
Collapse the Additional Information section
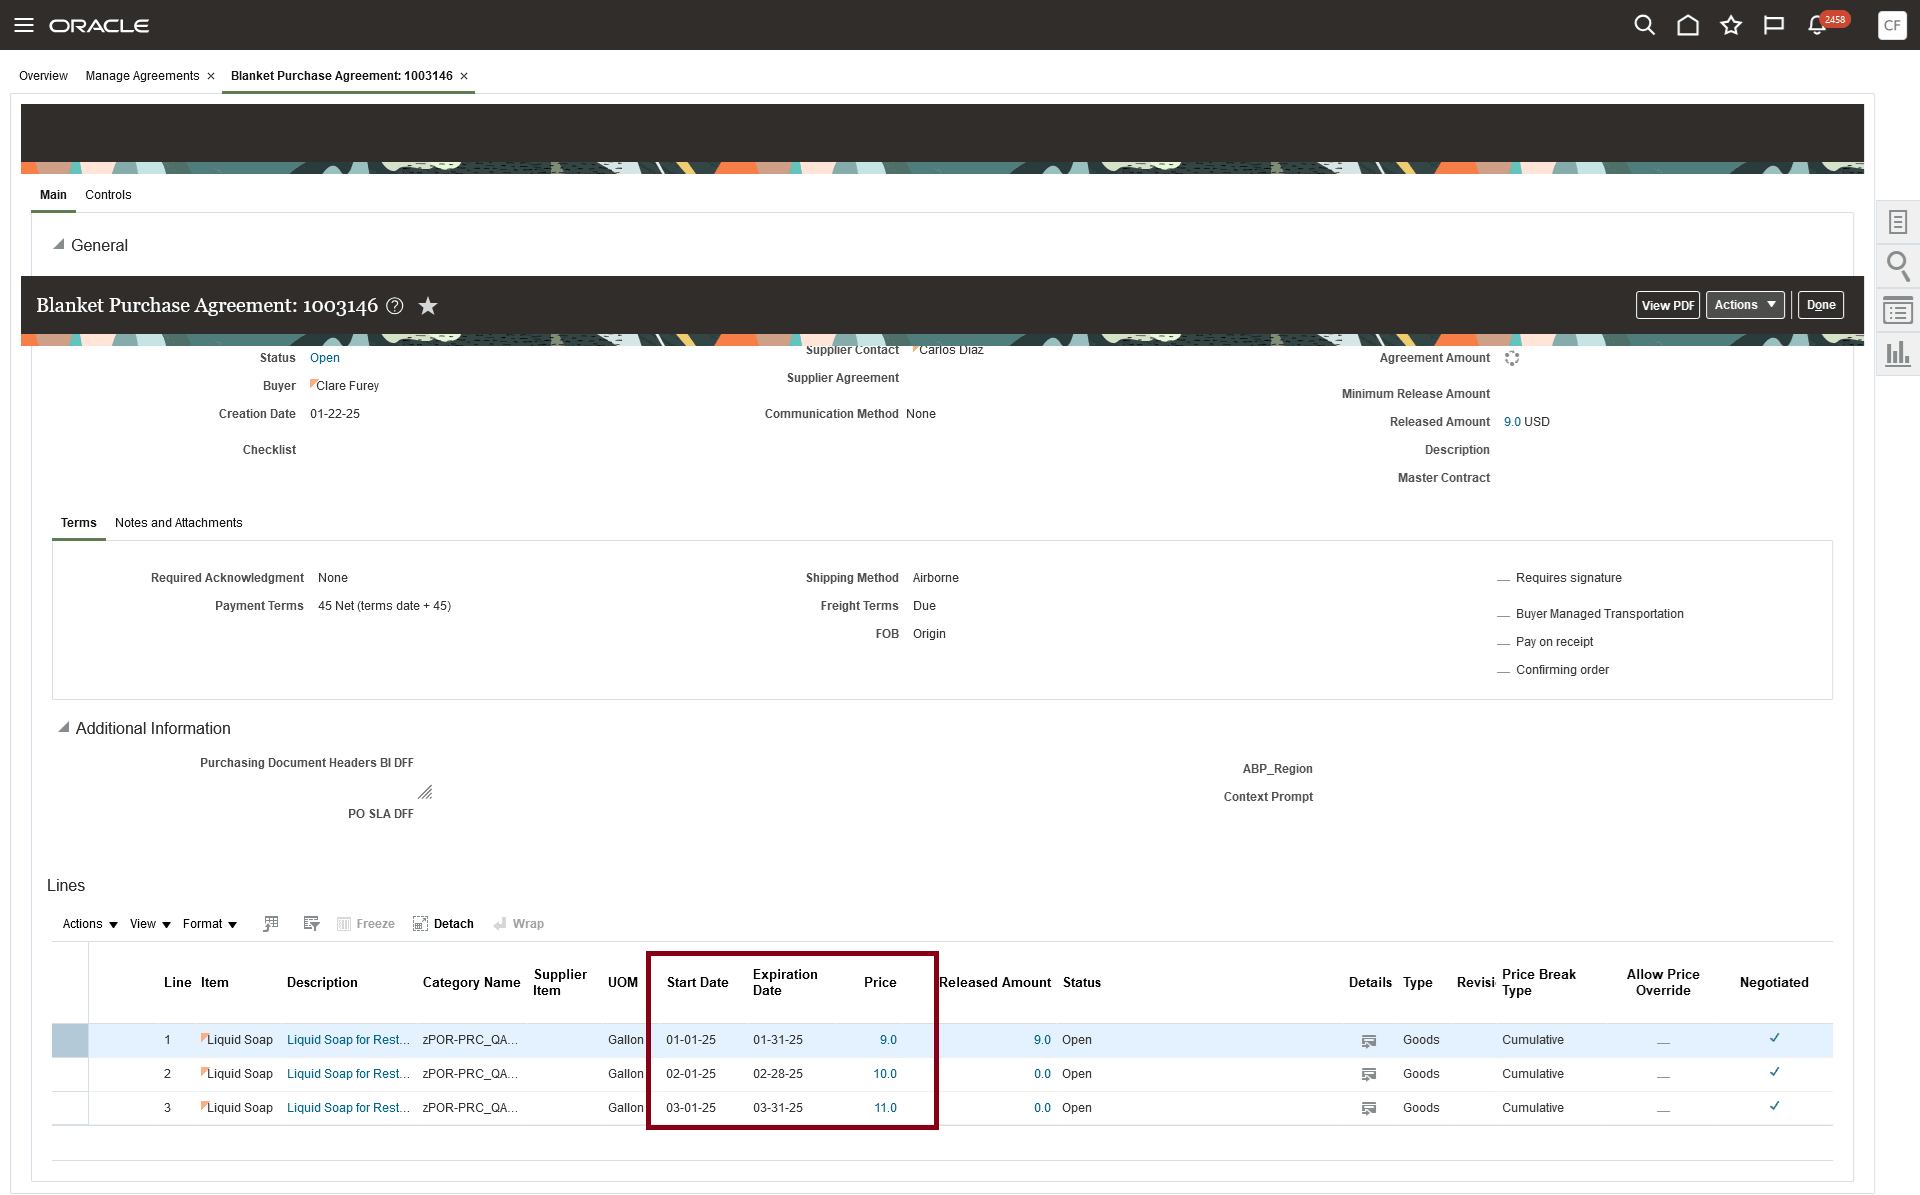click(64, 728)
